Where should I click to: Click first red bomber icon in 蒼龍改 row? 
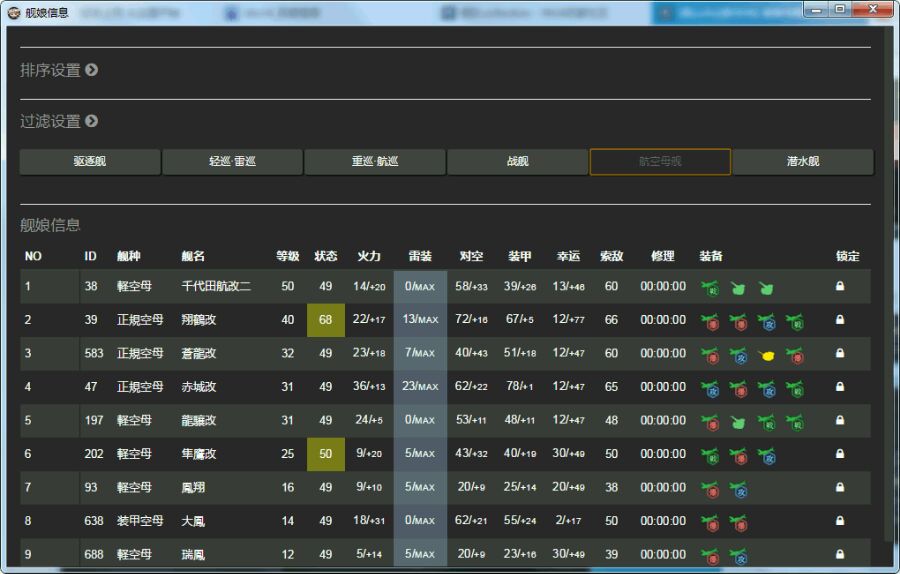(710, 355)
